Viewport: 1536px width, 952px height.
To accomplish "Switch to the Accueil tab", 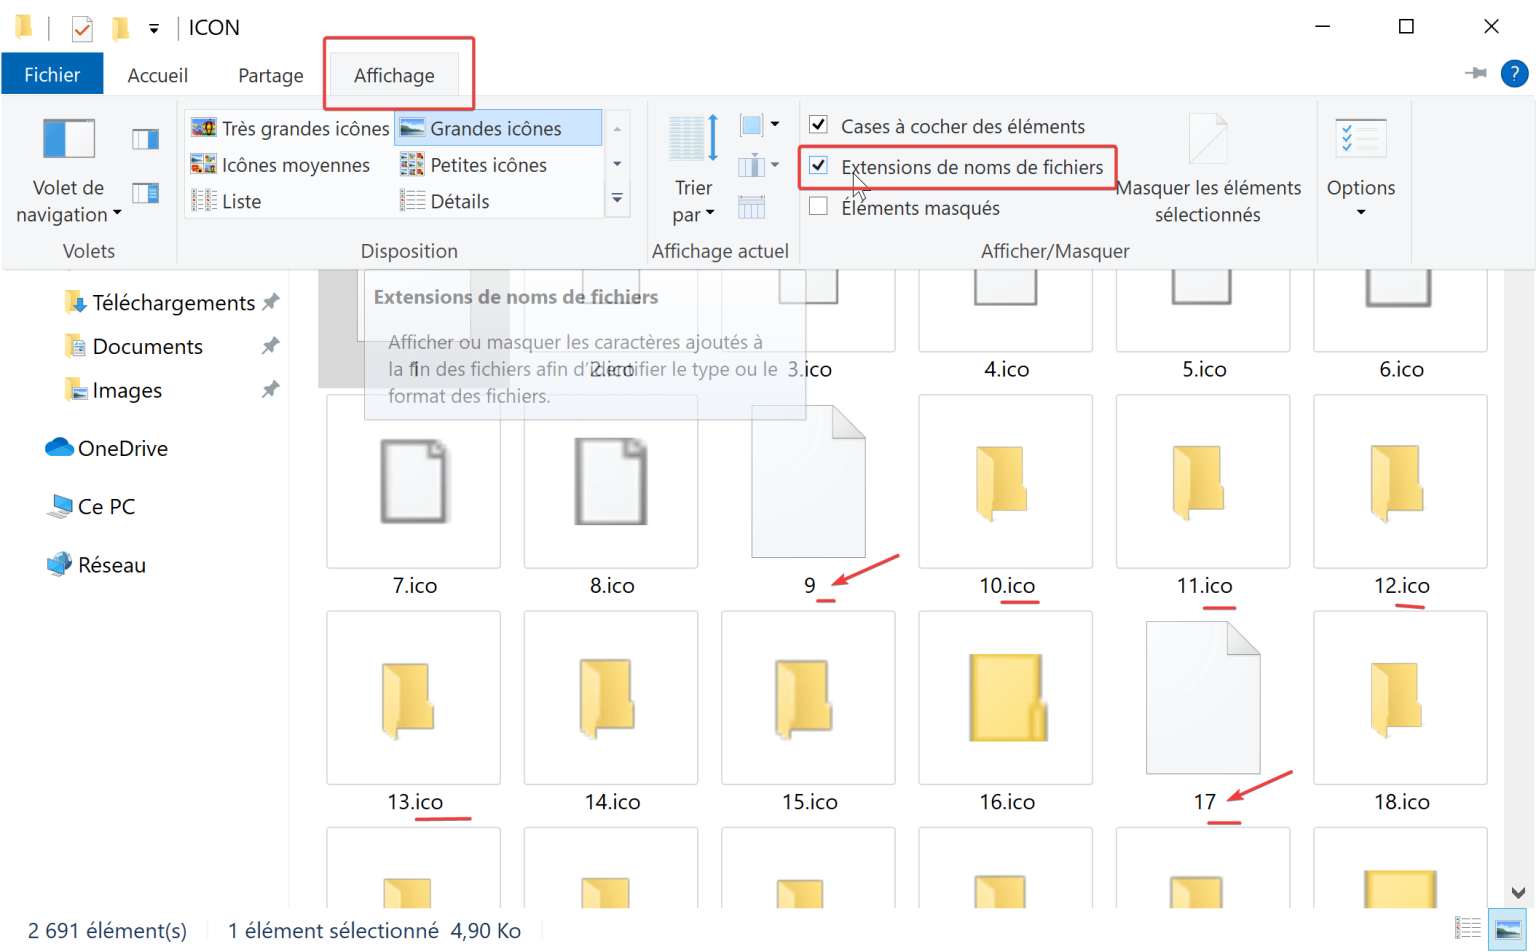I will 157,74.
